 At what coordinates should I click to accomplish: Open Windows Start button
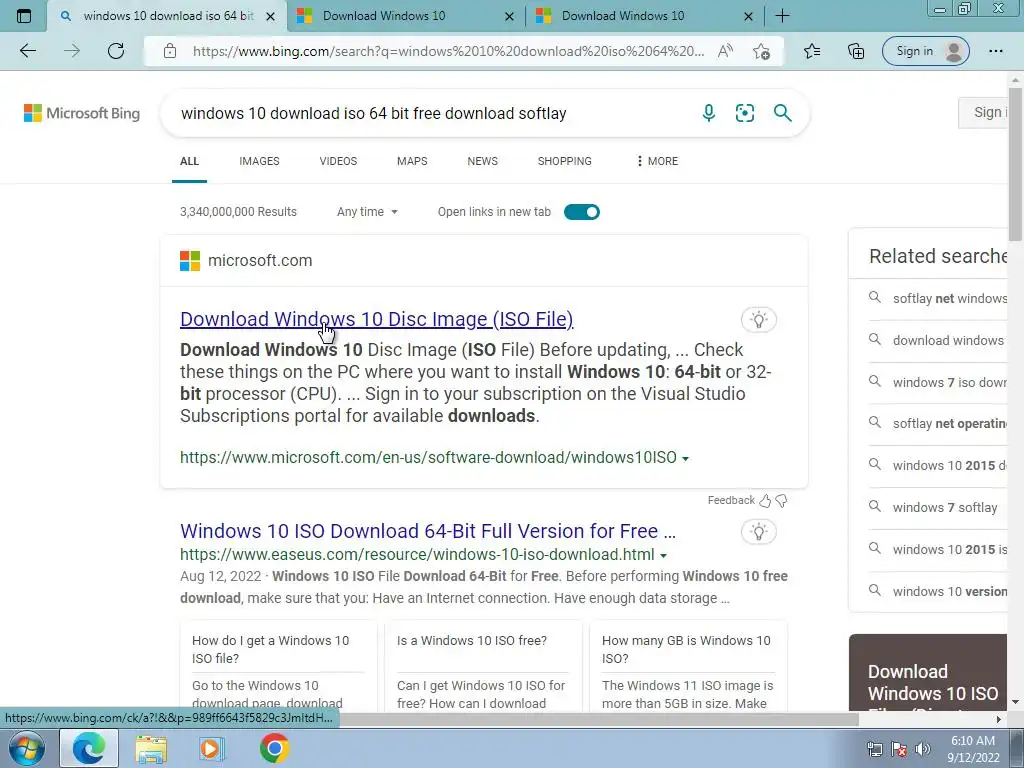[27, 748]
